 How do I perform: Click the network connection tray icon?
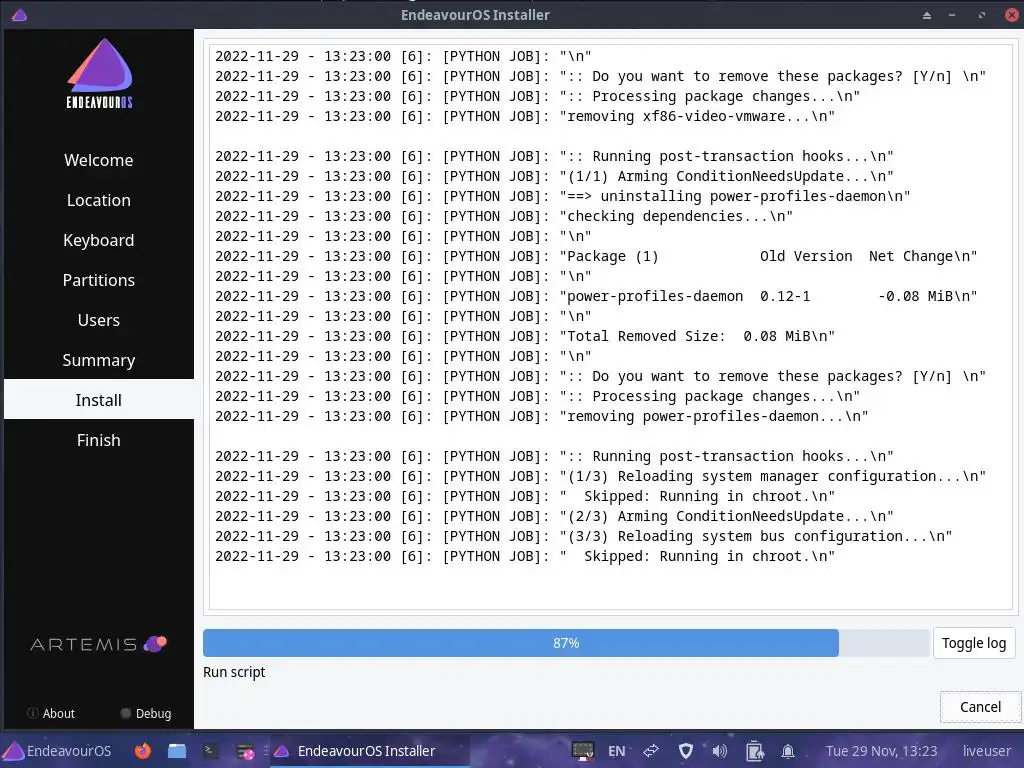coord(651,751)
